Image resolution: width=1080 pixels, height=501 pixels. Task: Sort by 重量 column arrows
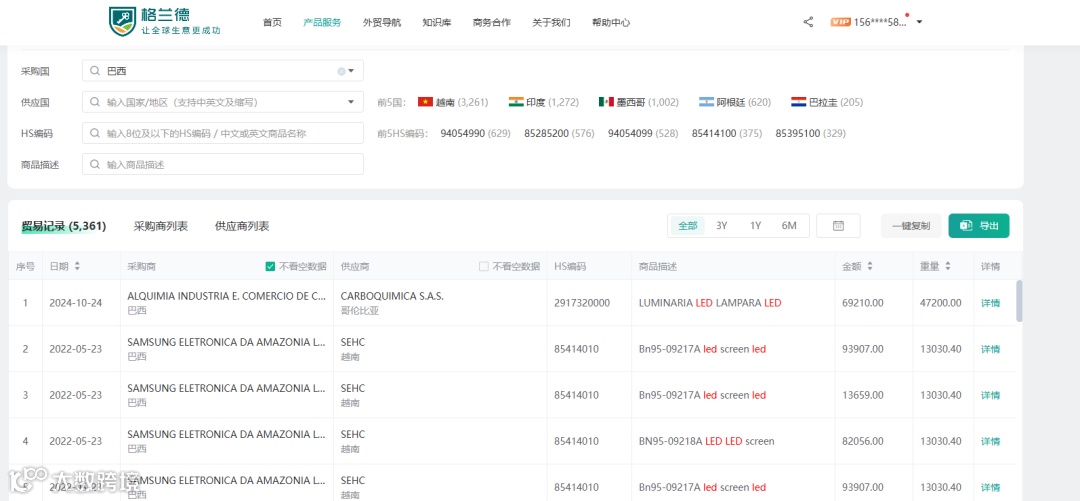[948, 266]
